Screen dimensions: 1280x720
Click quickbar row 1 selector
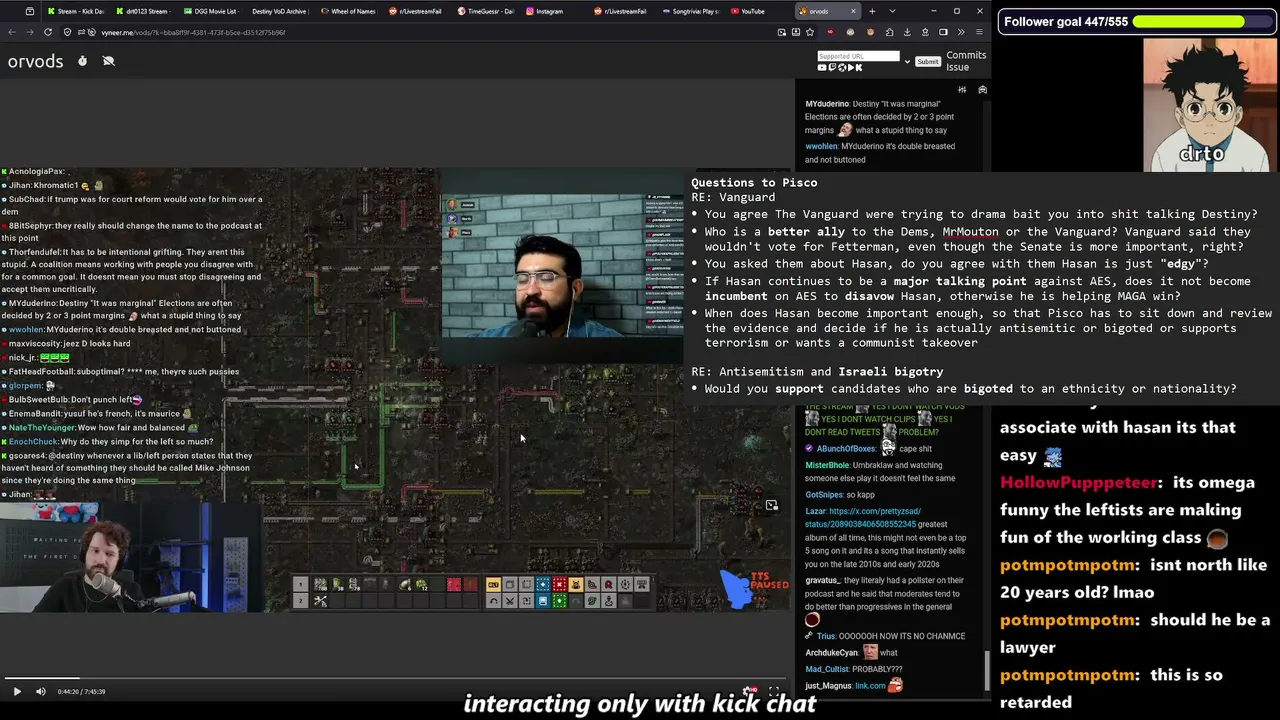click(x=300, y=585)
